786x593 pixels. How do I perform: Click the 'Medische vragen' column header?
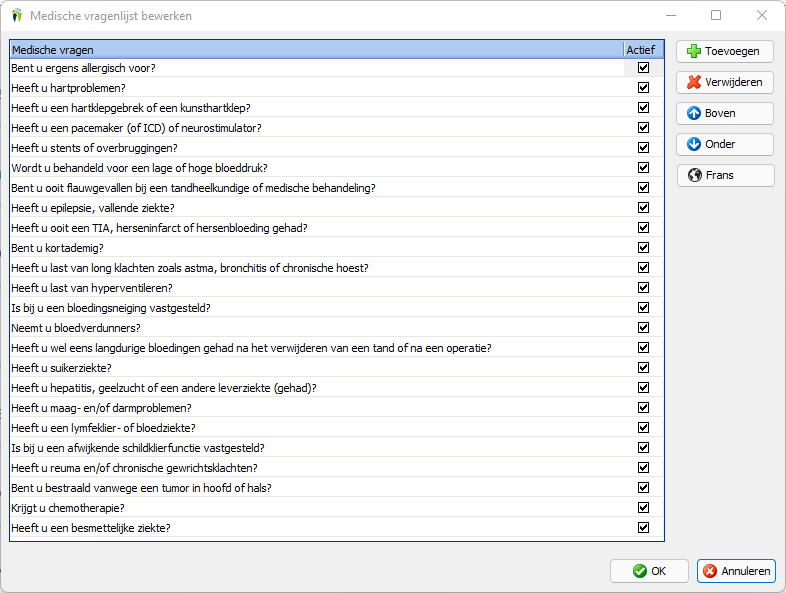(x=317, y=50)
